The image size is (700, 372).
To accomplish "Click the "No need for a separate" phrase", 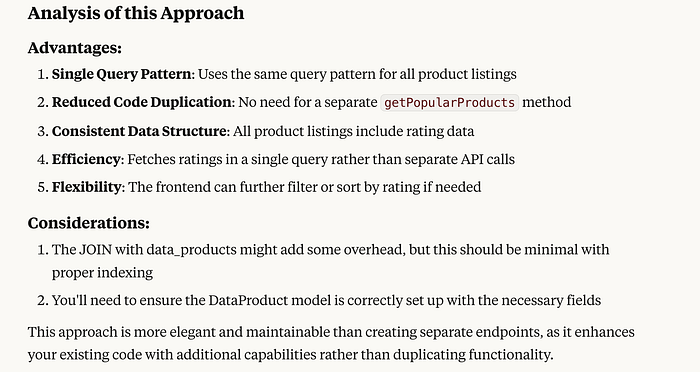I will pyautogui.click(x=308, y=102).
